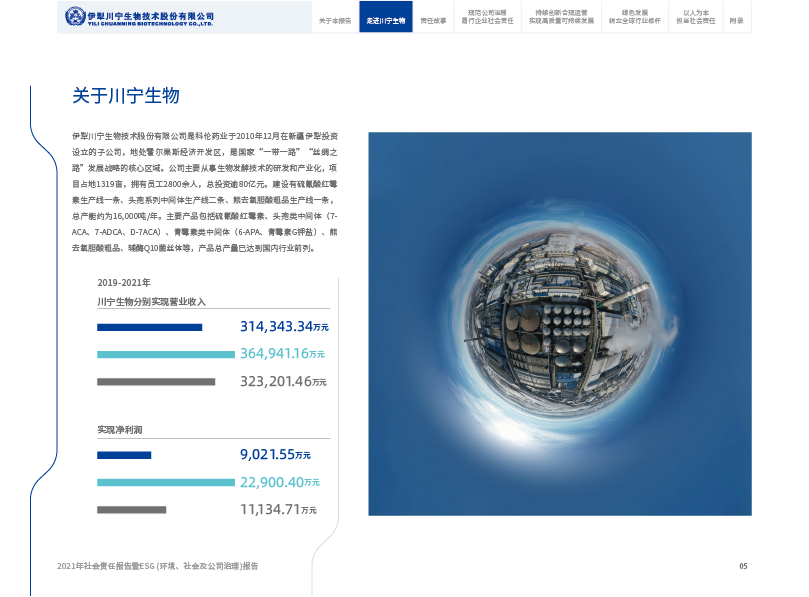809x597 pixels.
Task: Open the 规范公司治理 navigation tab
Action: coord(488,17)
